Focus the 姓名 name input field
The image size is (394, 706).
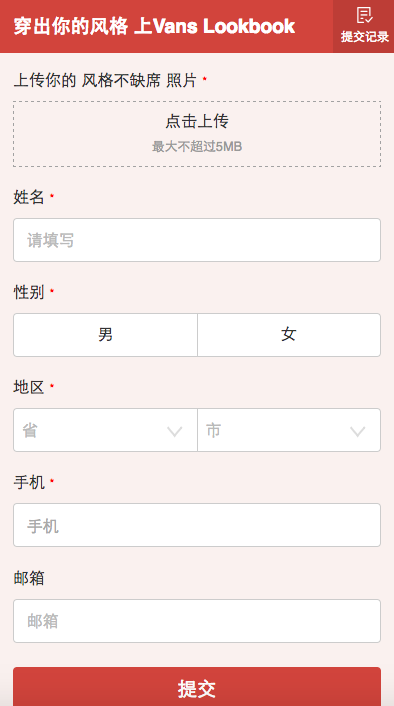tap(197, 240)
